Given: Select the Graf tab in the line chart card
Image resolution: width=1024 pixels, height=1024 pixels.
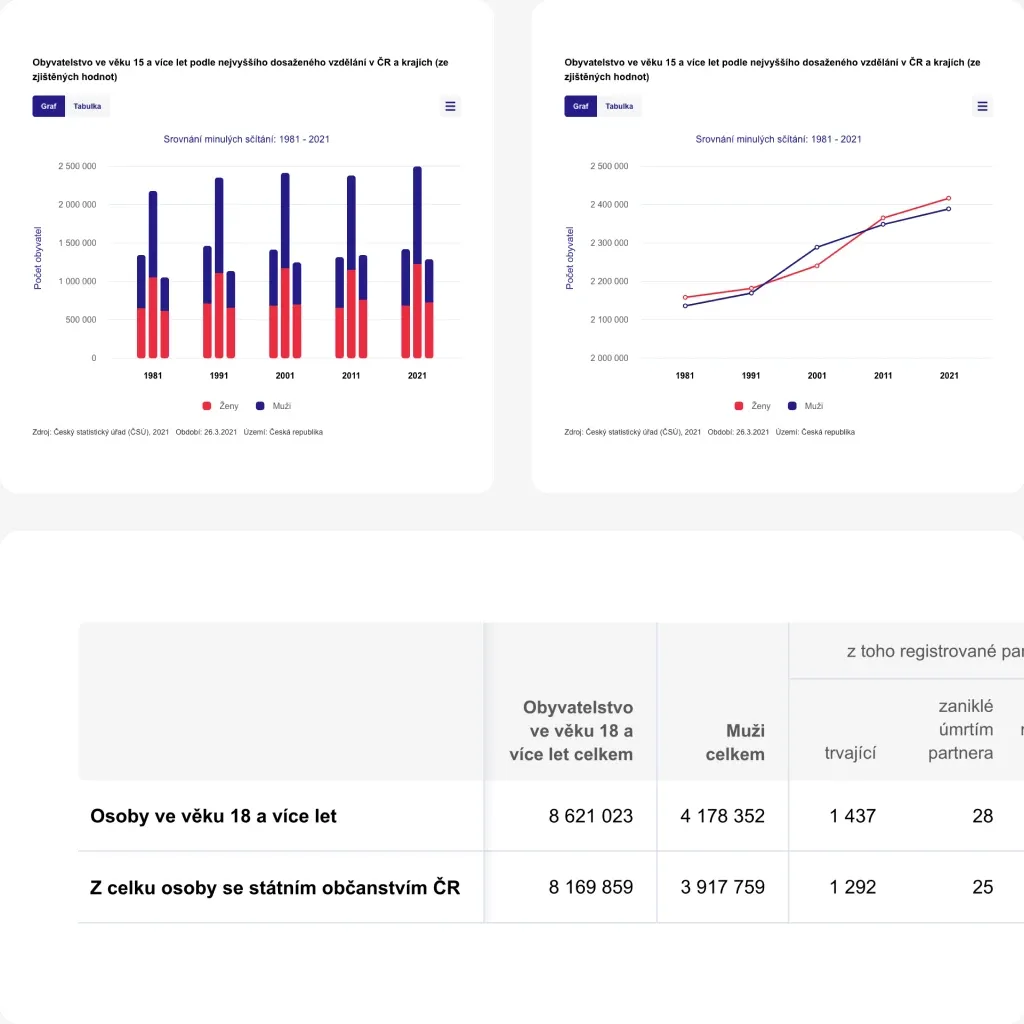Looking at the screenshot, I should tap(581, 106).
